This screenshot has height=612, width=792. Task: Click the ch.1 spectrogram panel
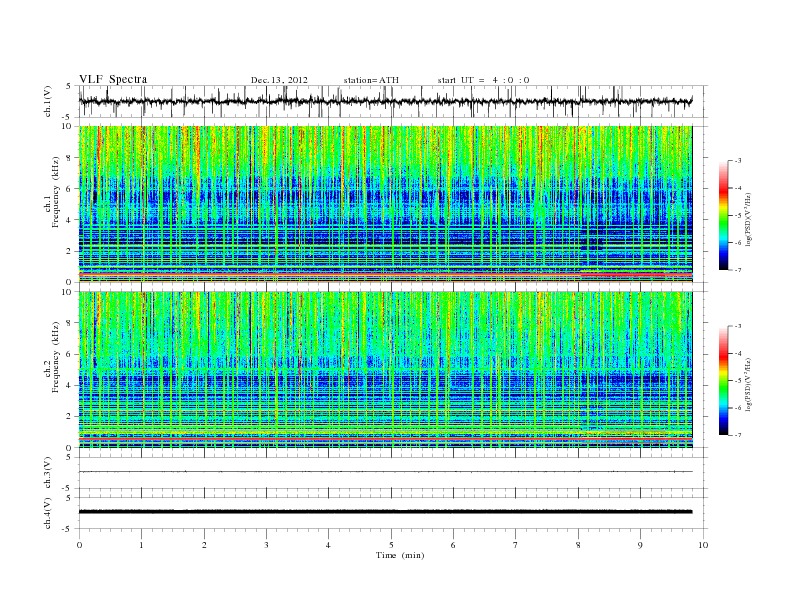click(x=385, y=204)
